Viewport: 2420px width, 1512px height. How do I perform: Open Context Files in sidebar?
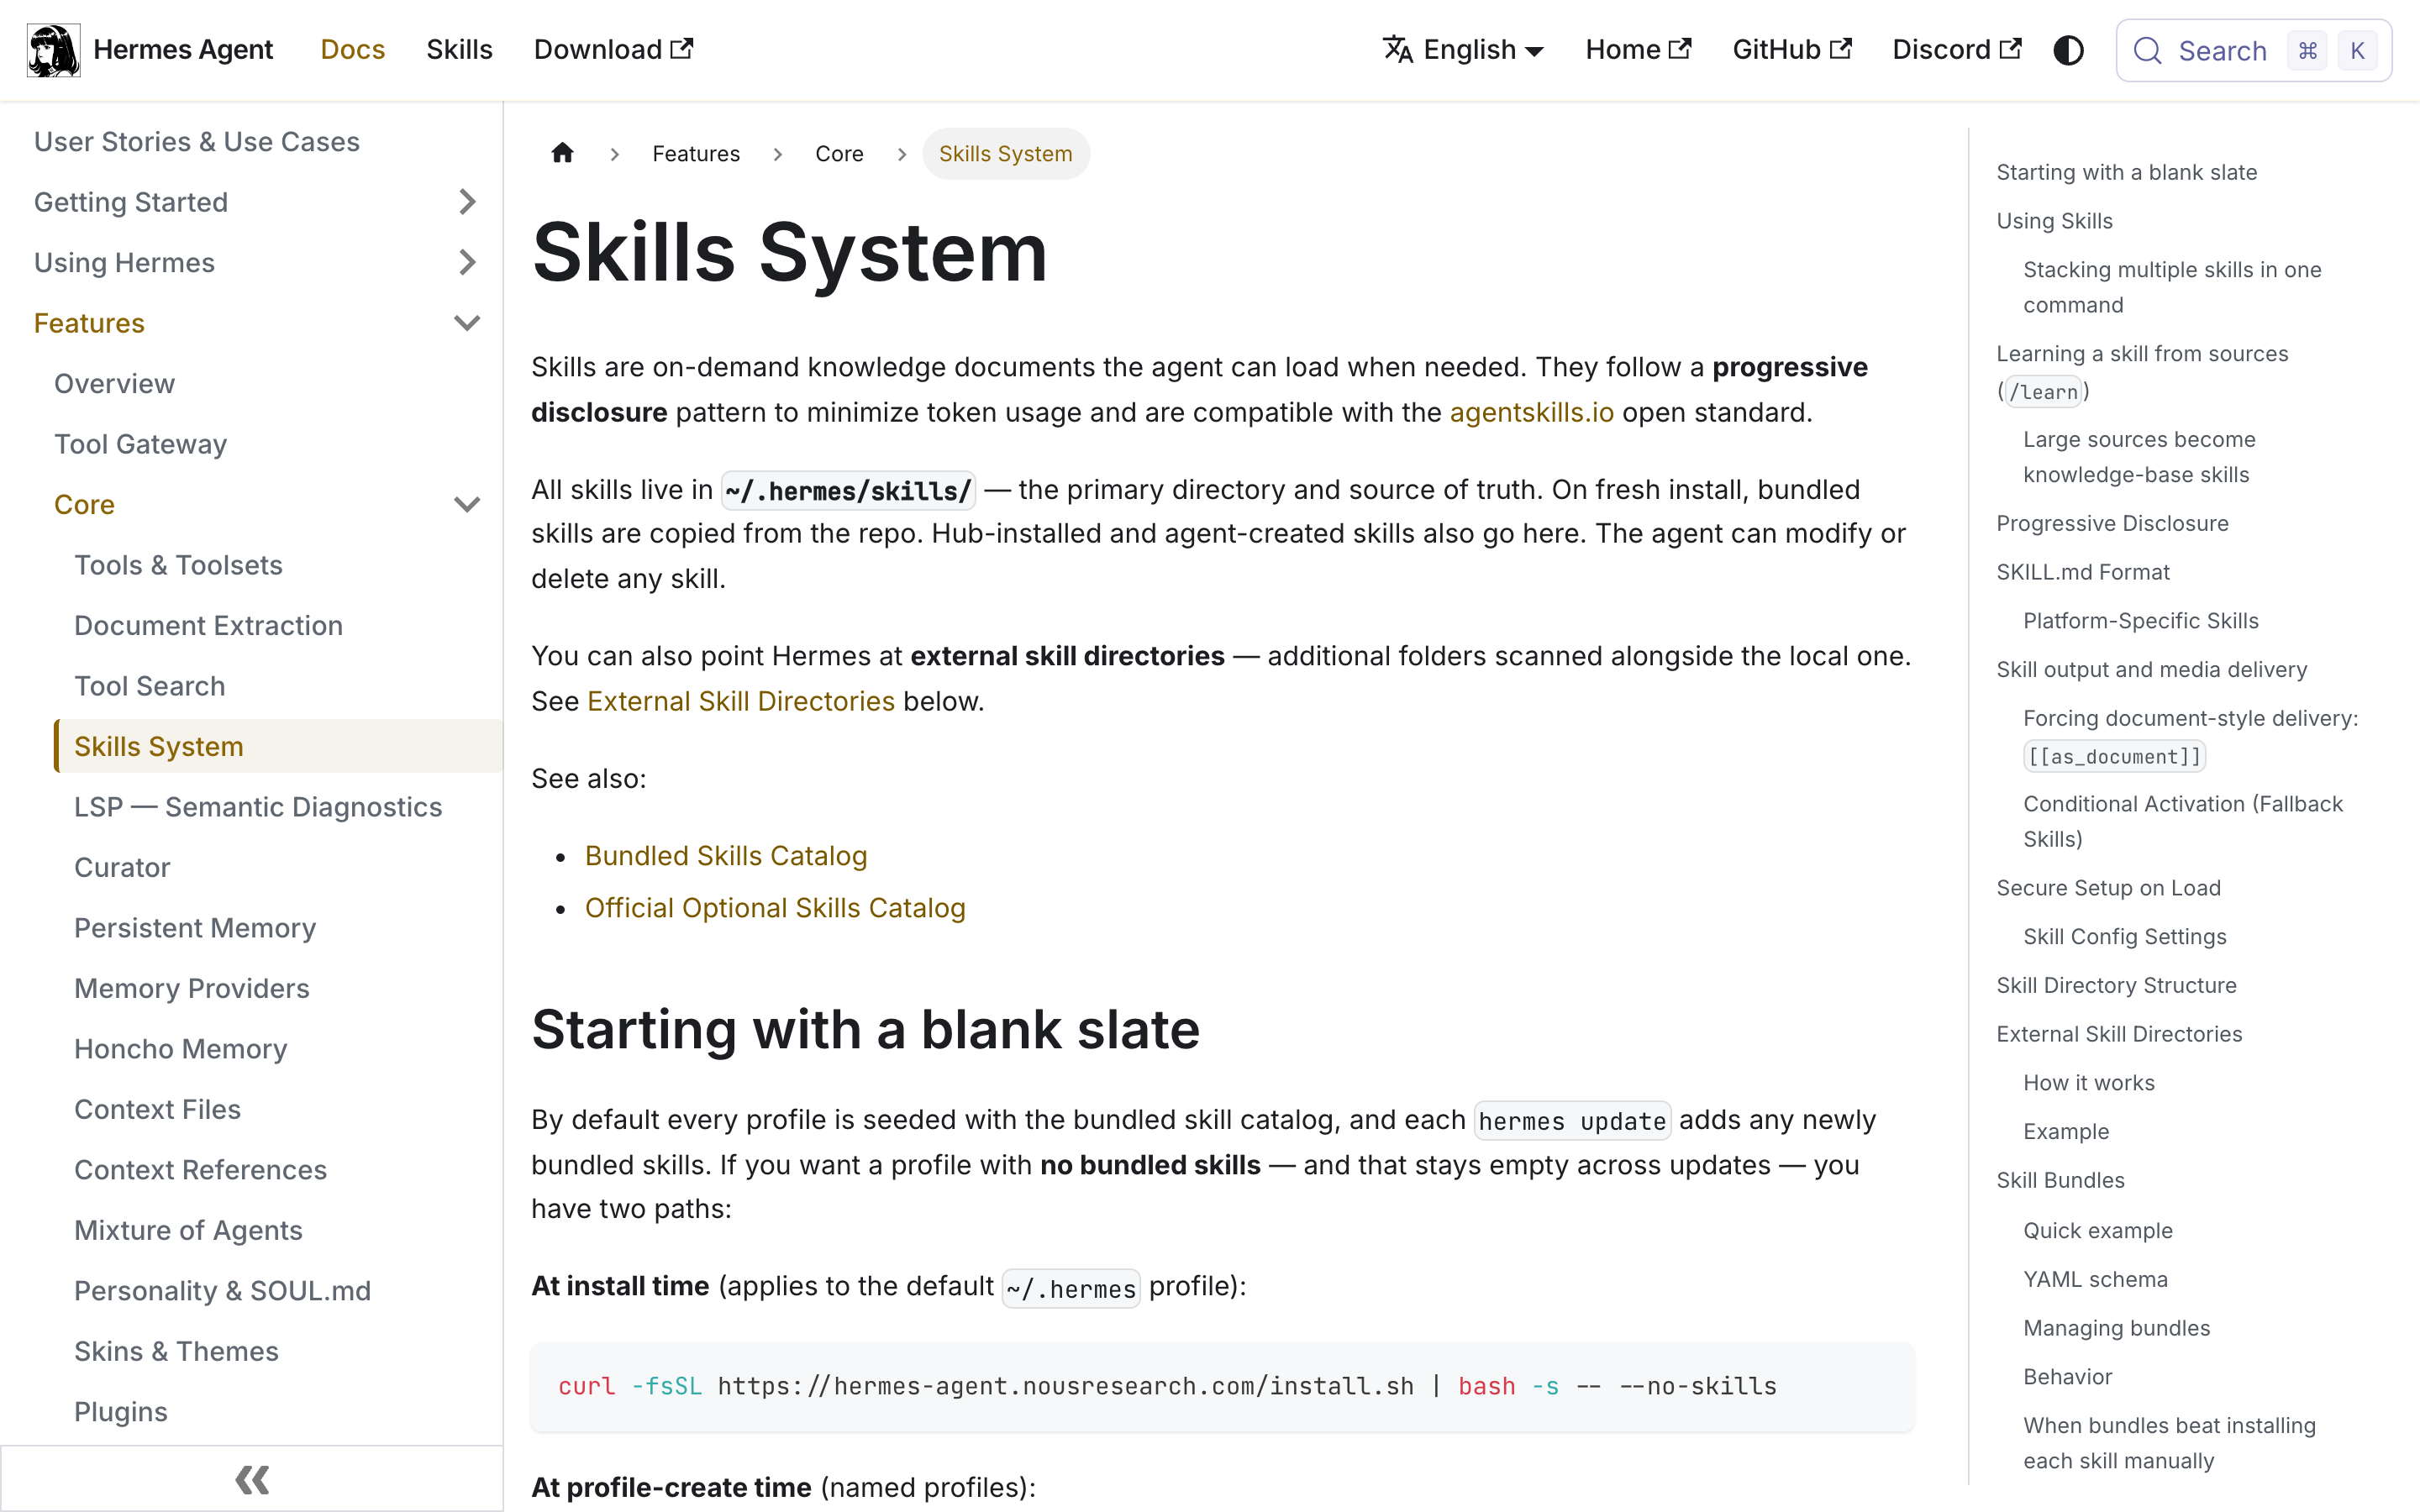pos(157,1109)
